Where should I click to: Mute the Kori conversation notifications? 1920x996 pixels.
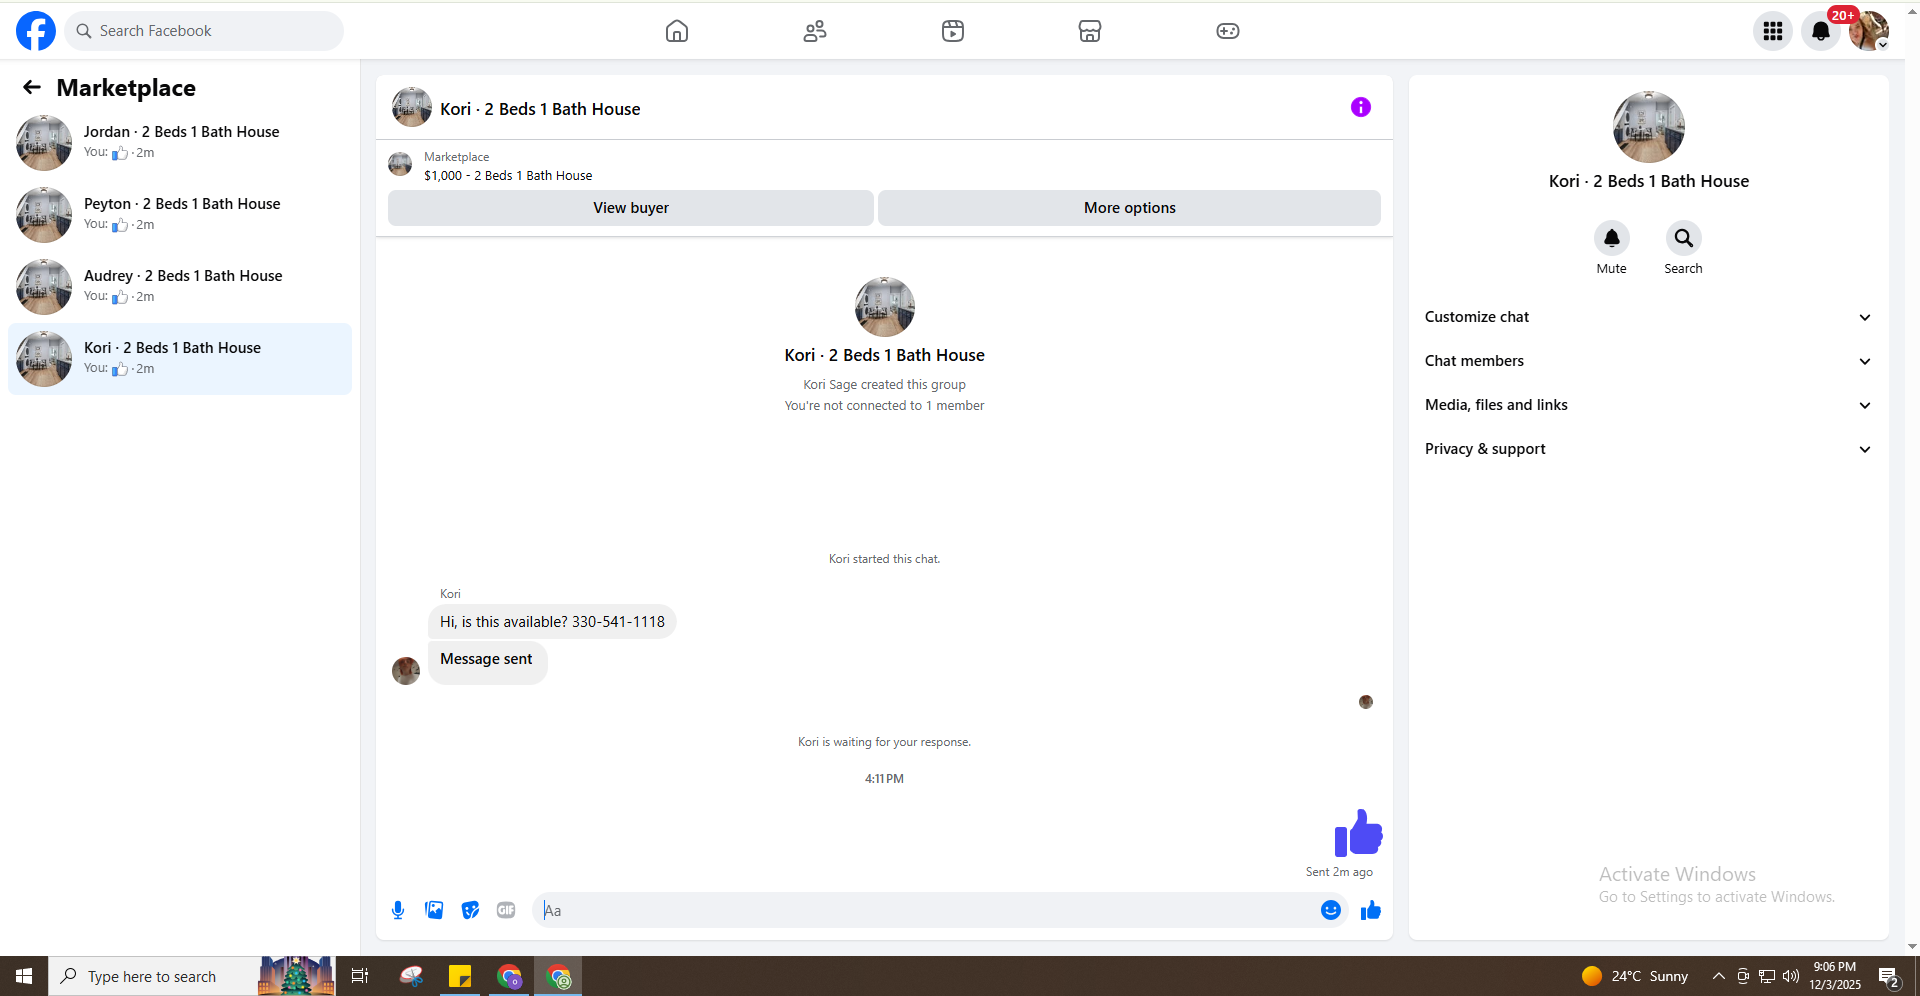click(x=1612, y=238)
